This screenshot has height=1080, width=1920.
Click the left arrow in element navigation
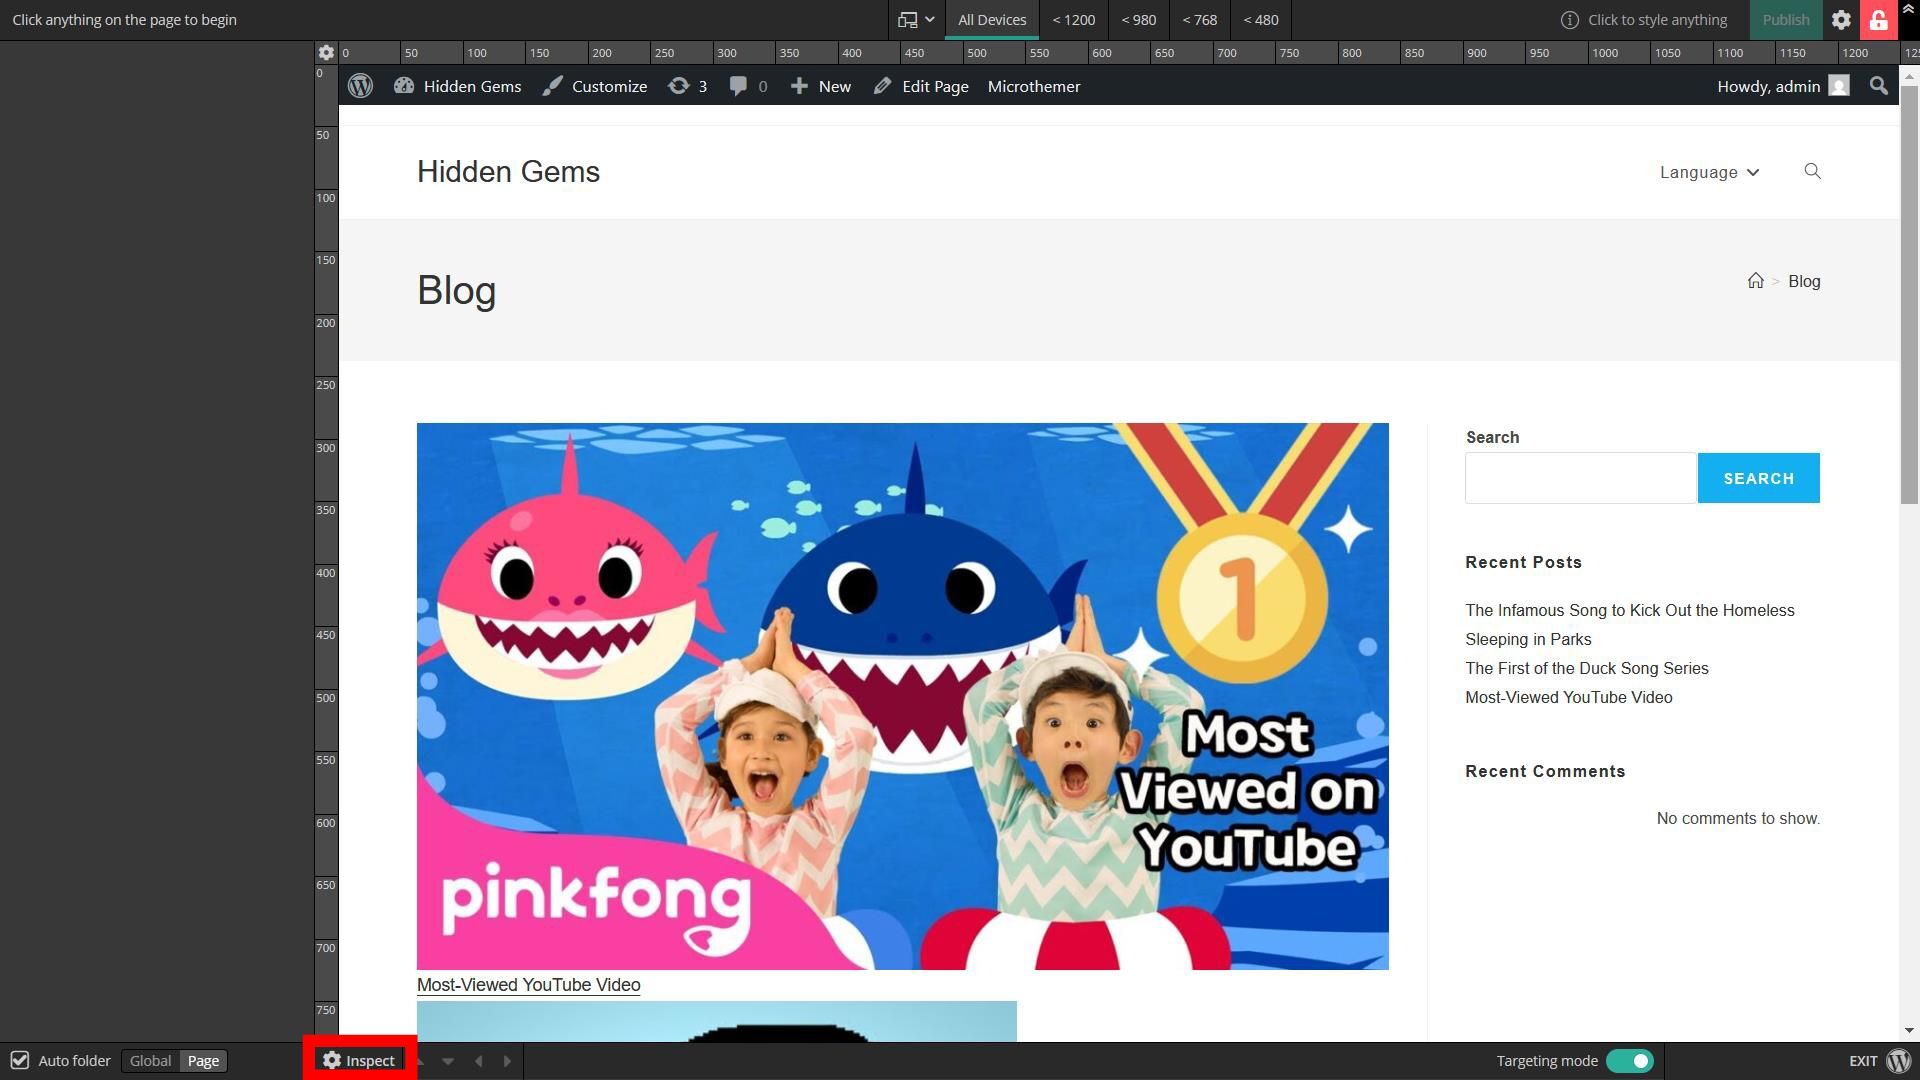pyautogui.click(x=478, y=1061)
